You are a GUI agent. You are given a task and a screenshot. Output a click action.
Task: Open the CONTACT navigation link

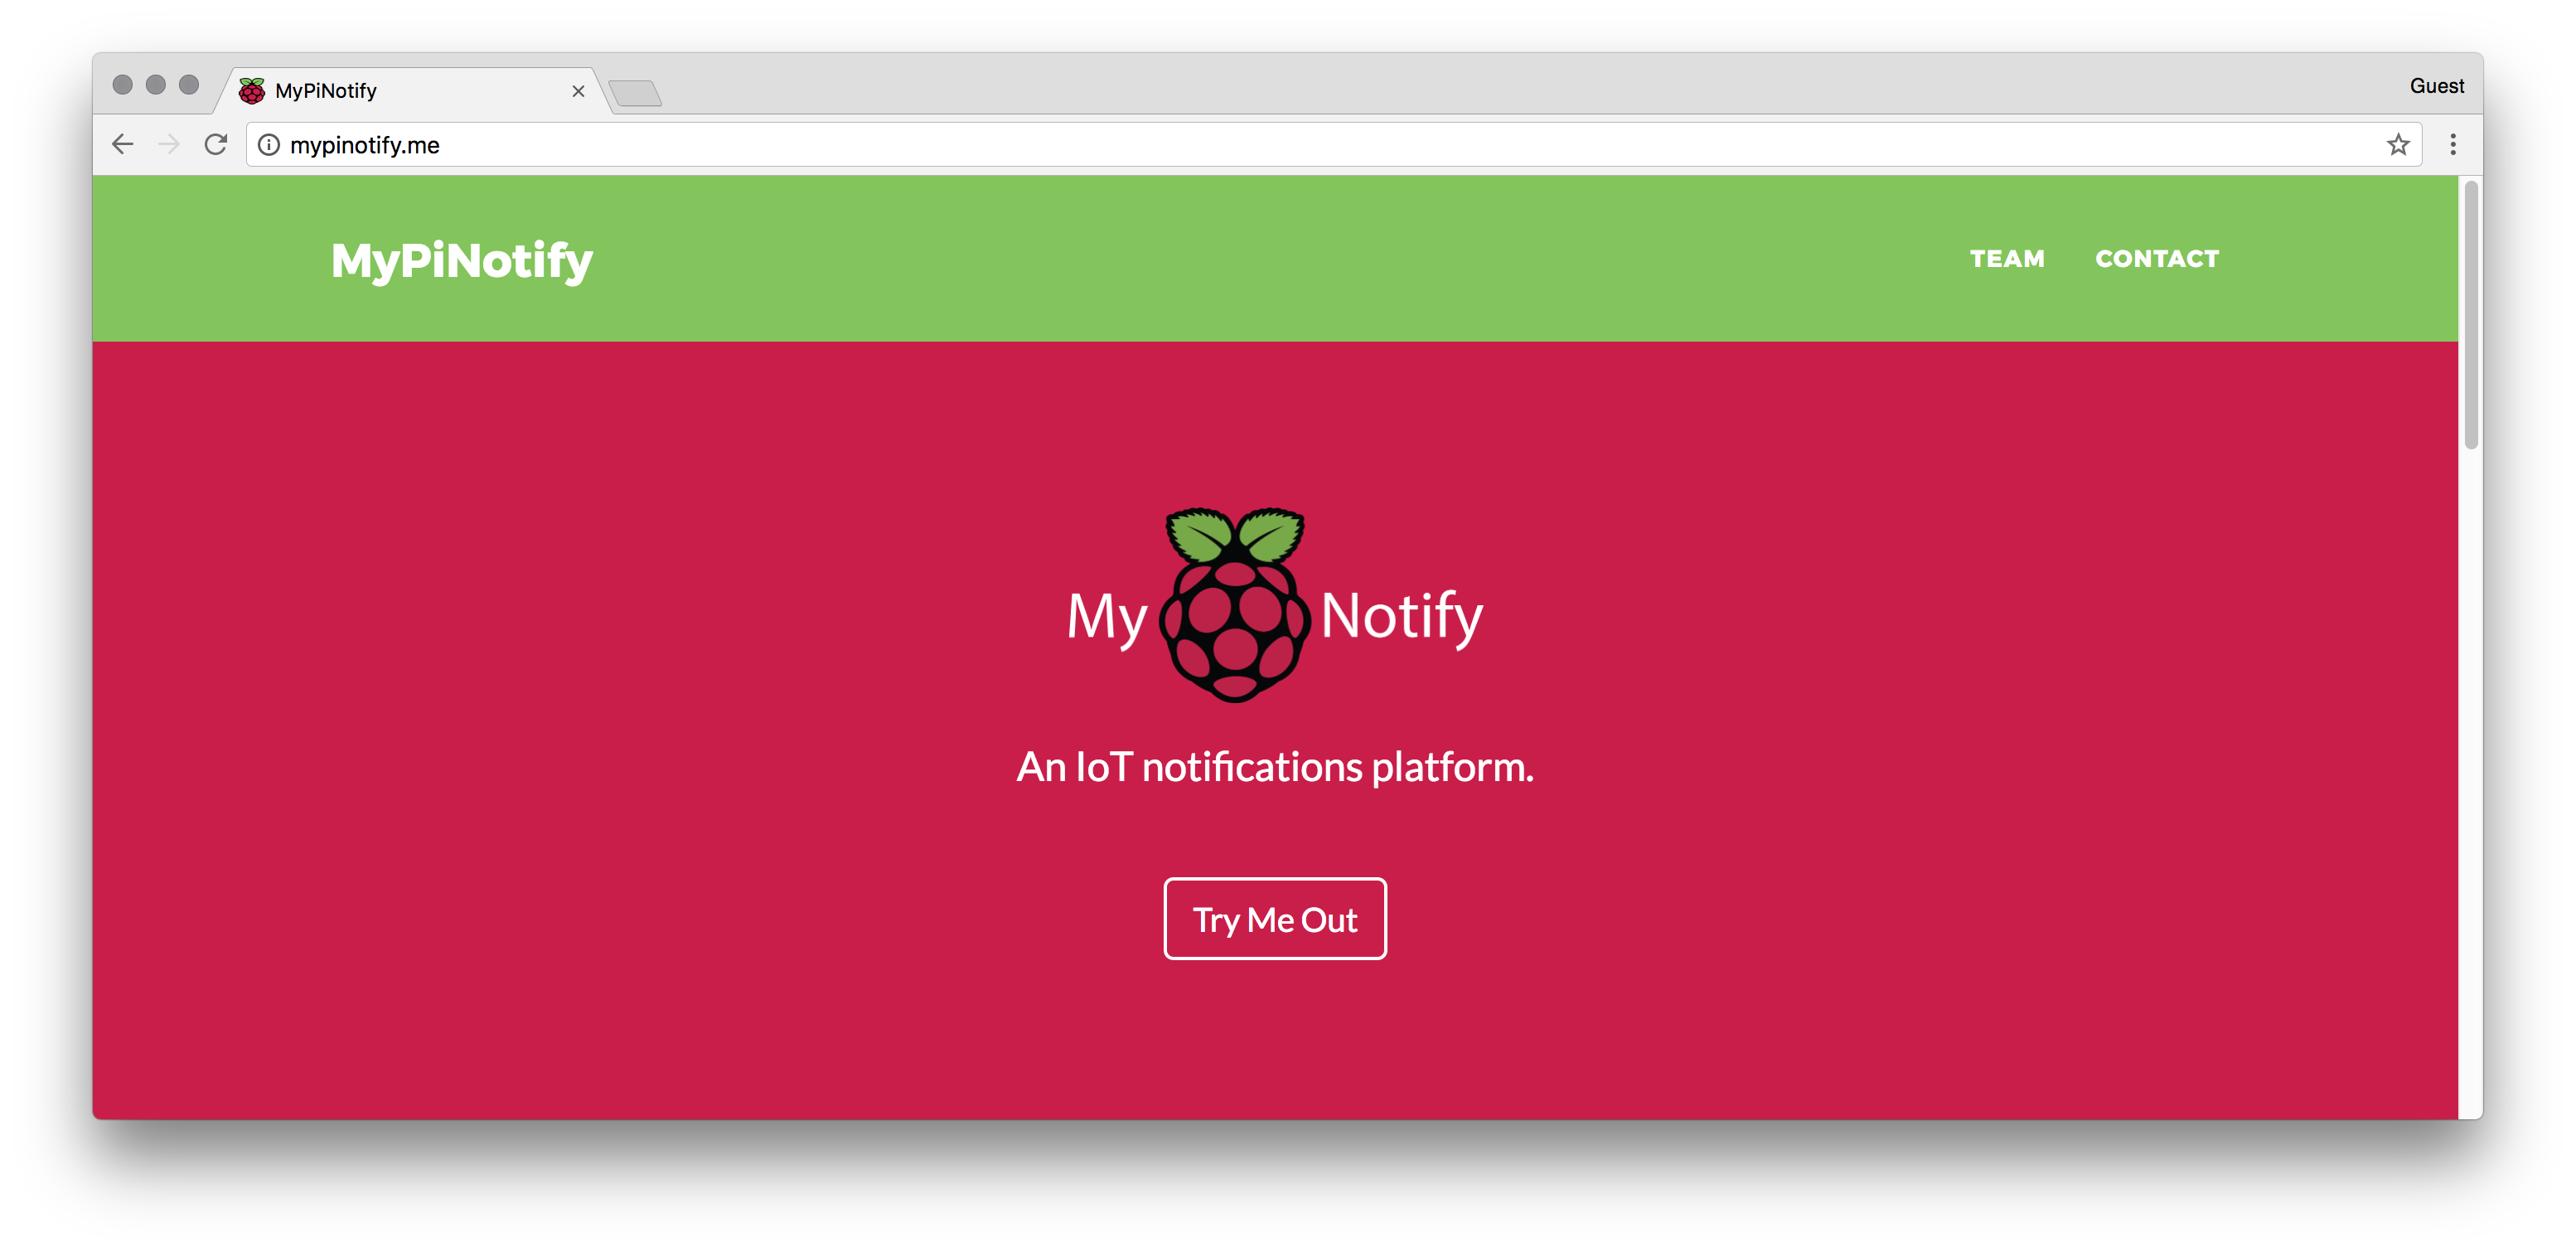[2157, 259]
